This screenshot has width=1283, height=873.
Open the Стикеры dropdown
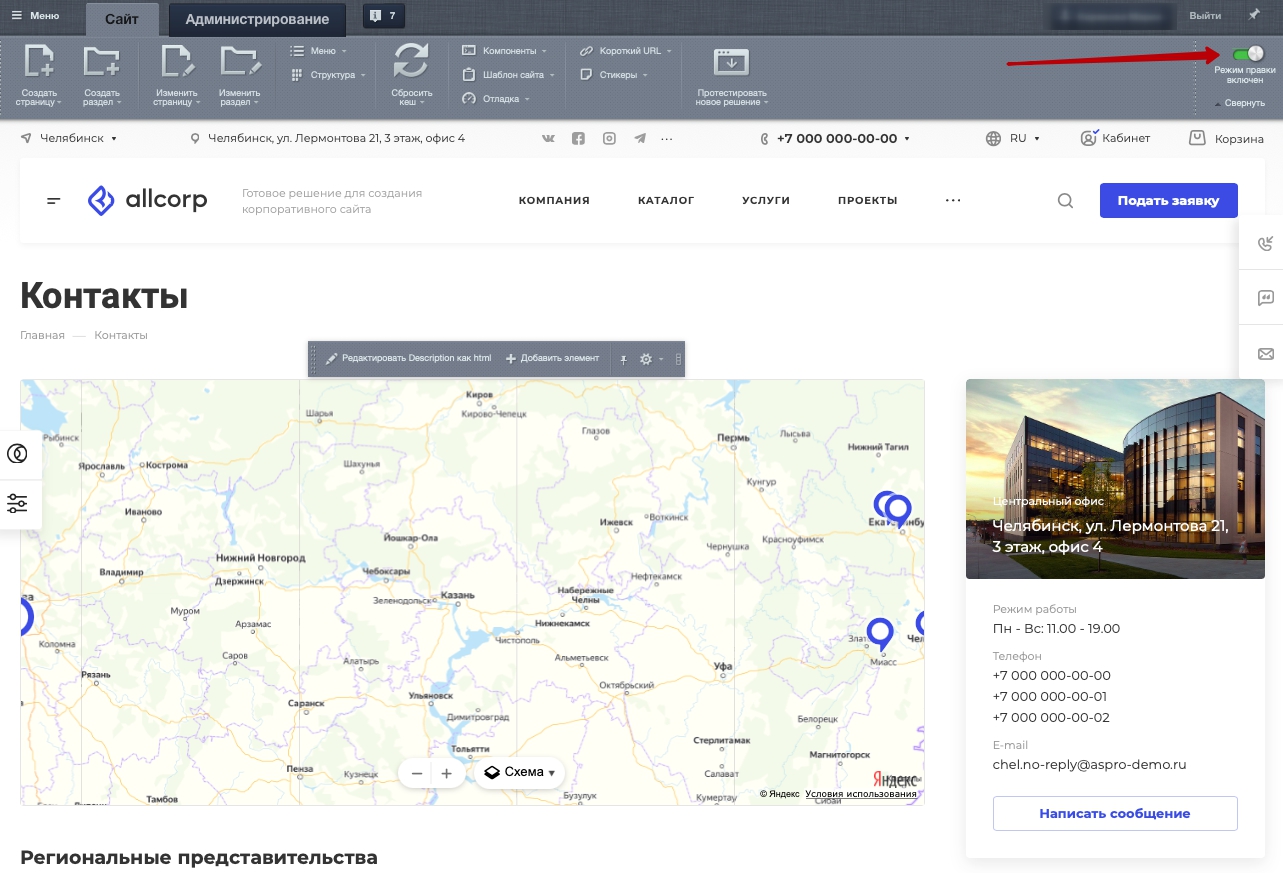click(613, 74)
